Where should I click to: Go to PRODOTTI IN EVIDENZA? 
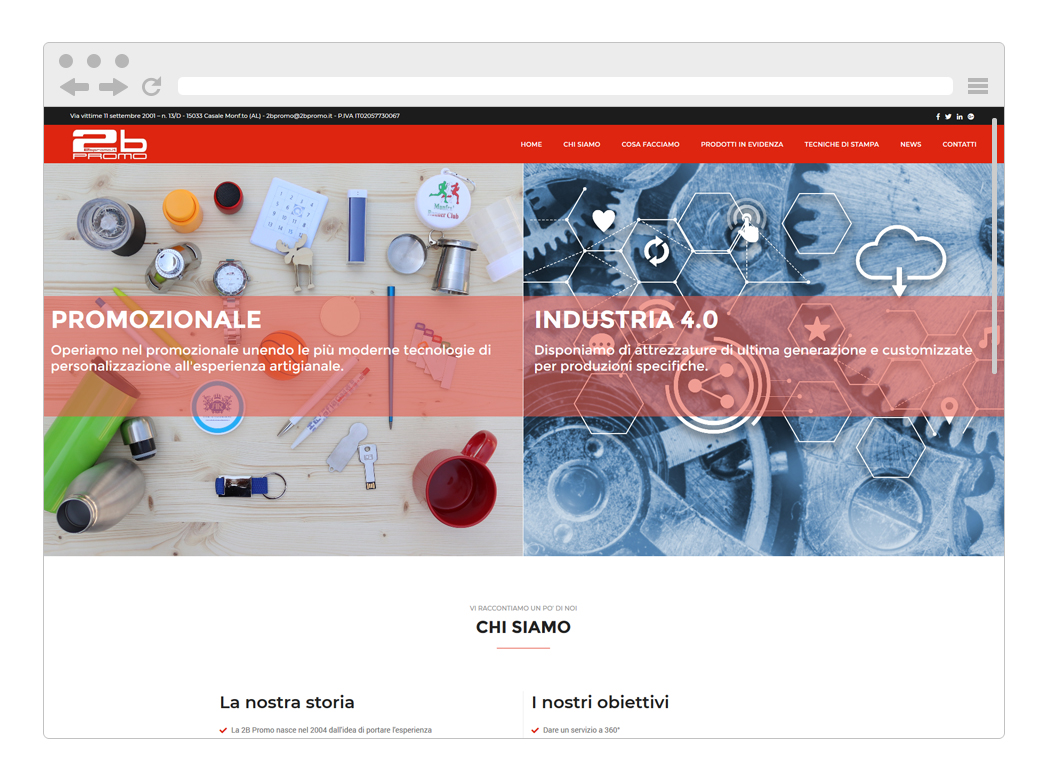coord(742,145)
